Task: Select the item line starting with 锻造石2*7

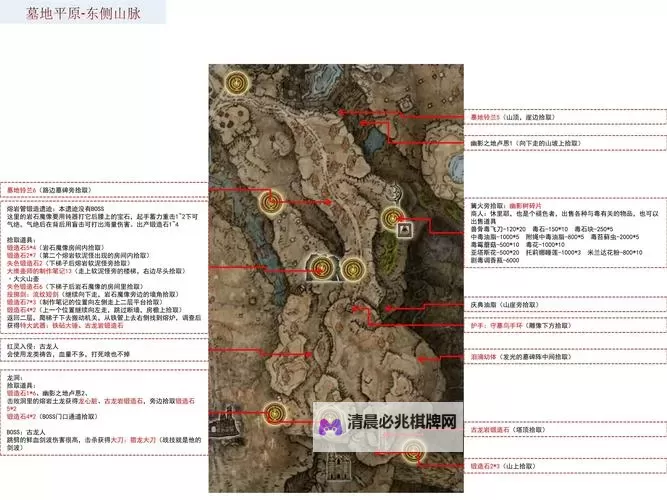Action: [x=78, y=255]
